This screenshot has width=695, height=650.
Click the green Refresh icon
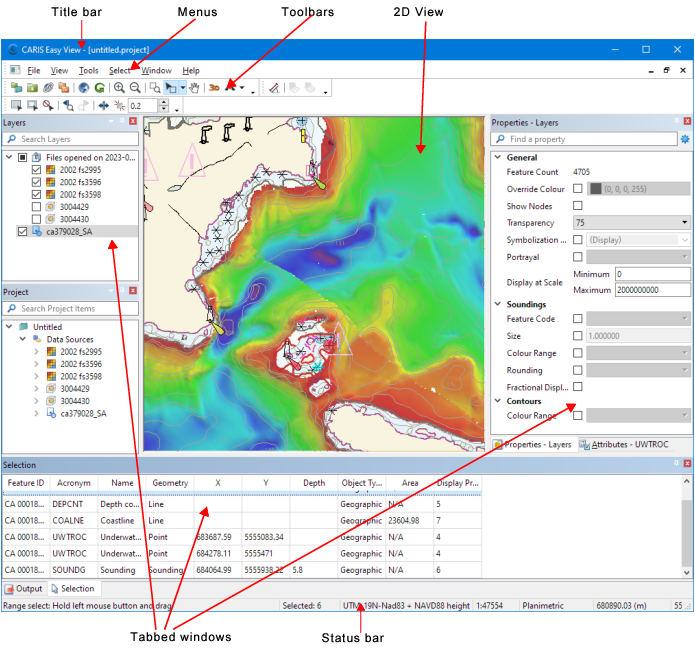(x=100, y=88)
